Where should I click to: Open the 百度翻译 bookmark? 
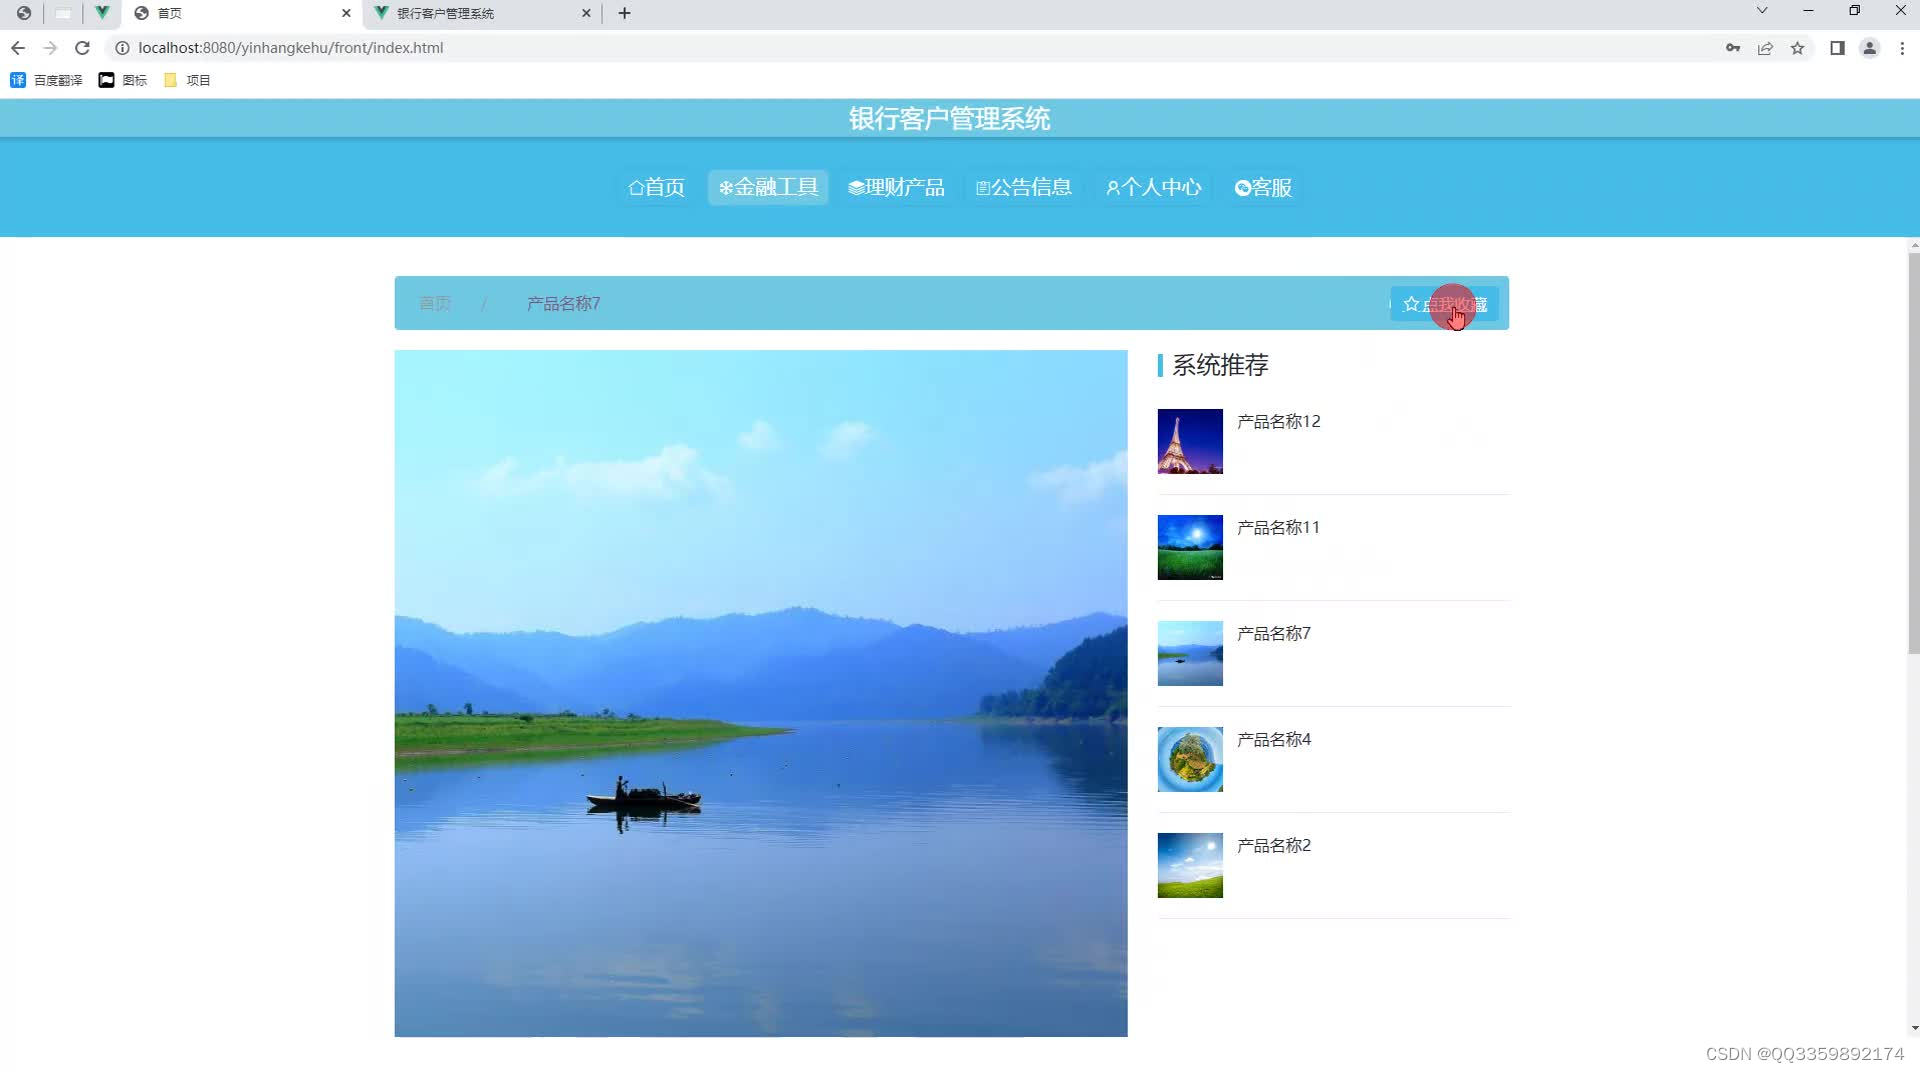(x=46, y=80)
